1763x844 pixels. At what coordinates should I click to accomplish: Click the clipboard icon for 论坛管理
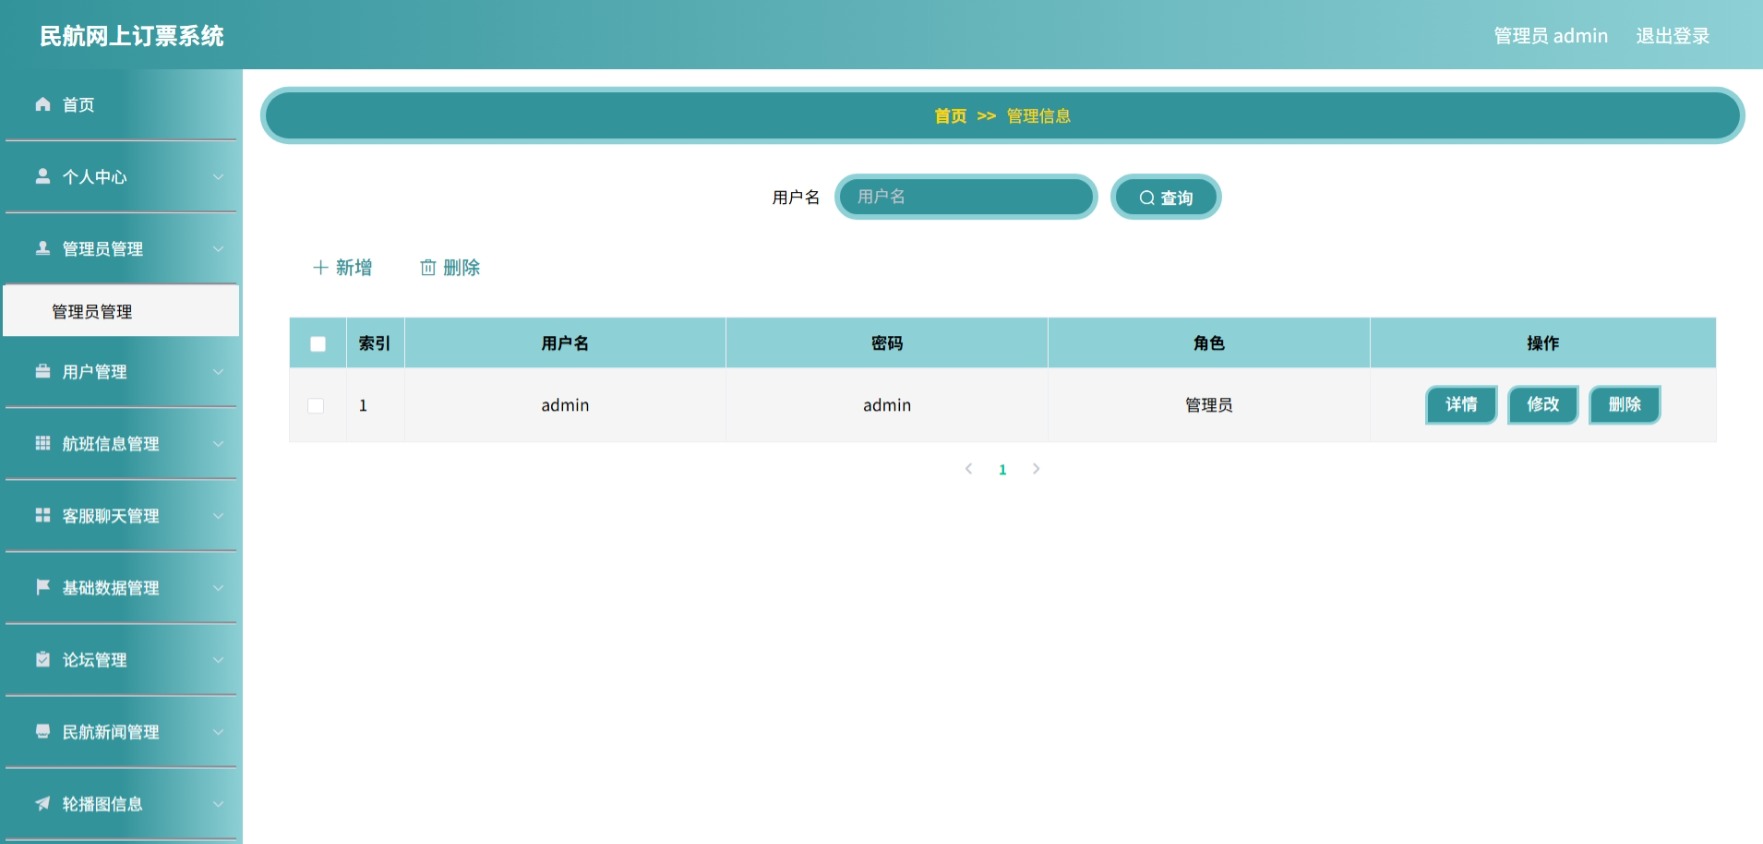(x=43, y=659)
